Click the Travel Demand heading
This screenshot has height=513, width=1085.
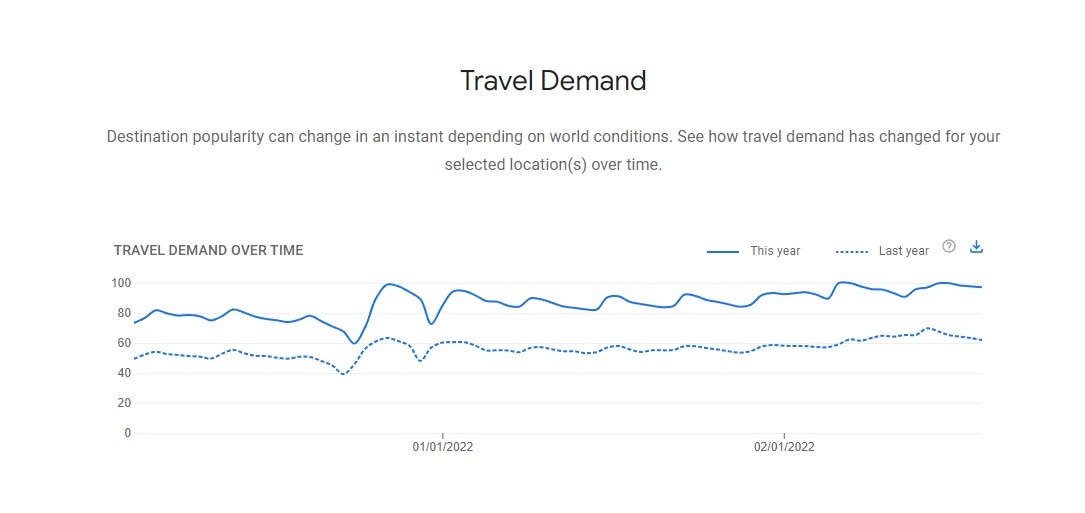tap(553, 81)
